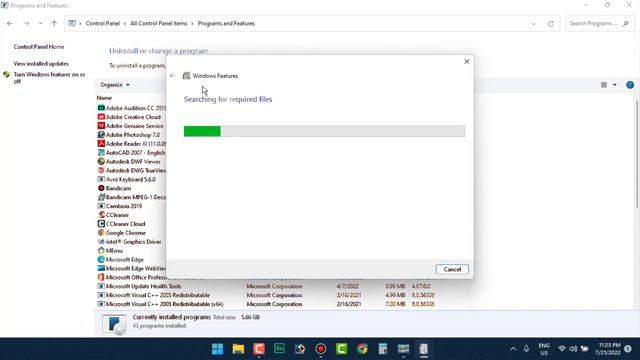Open Turn Windows features on or off
The width and height of the screenshot is (640, 360).
click(49, 78)
